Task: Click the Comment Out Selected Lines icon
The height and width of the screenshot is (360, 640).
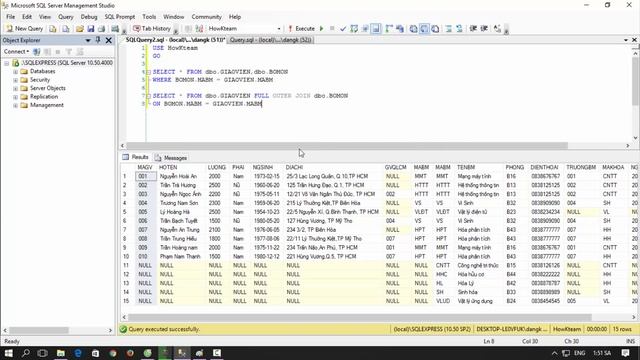Action: coord(448,29)
